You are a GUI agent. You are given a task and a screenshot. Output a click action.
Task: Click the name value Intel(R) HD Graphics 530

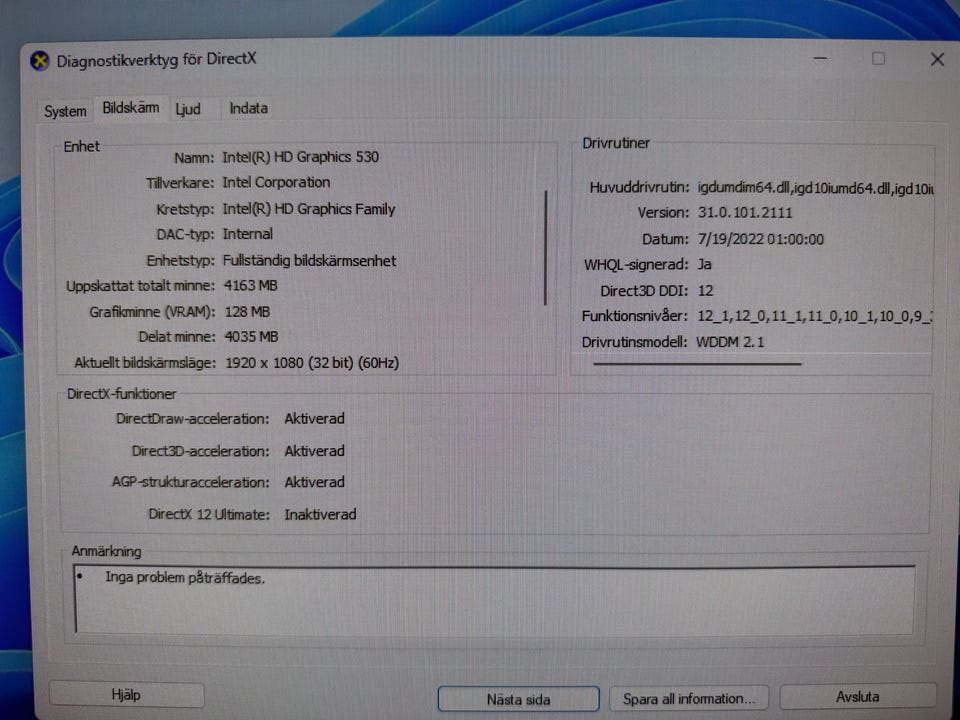[x=301, y=157]
